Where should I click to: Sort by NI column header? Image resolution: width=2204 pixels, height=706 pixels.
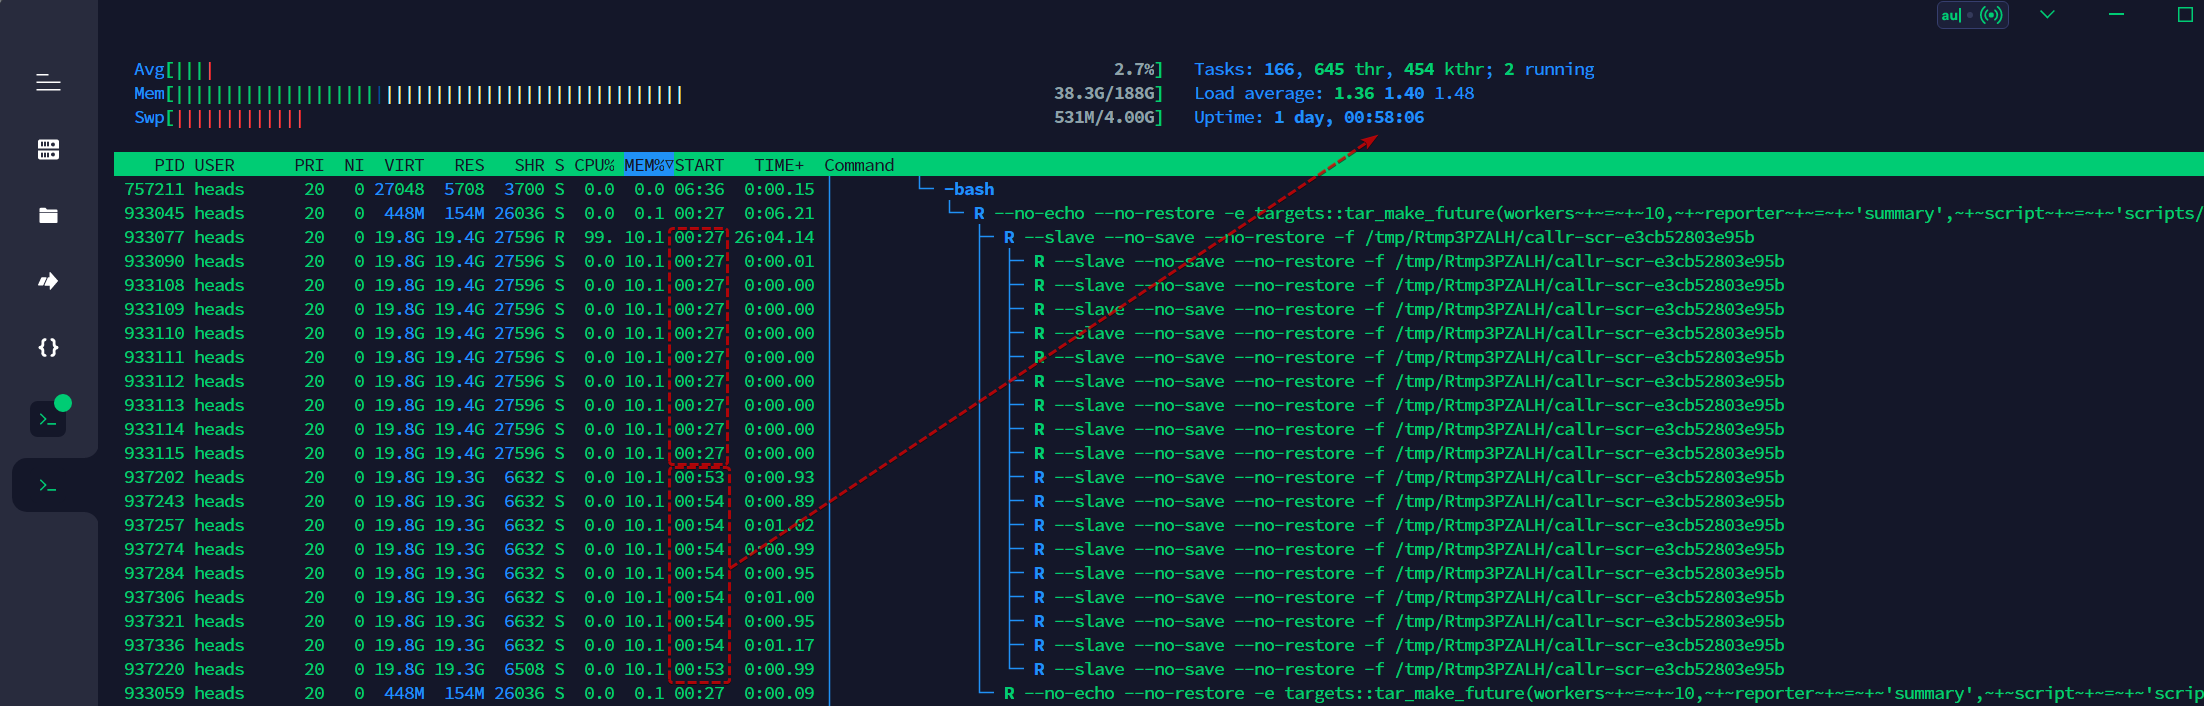pos(354,165)
